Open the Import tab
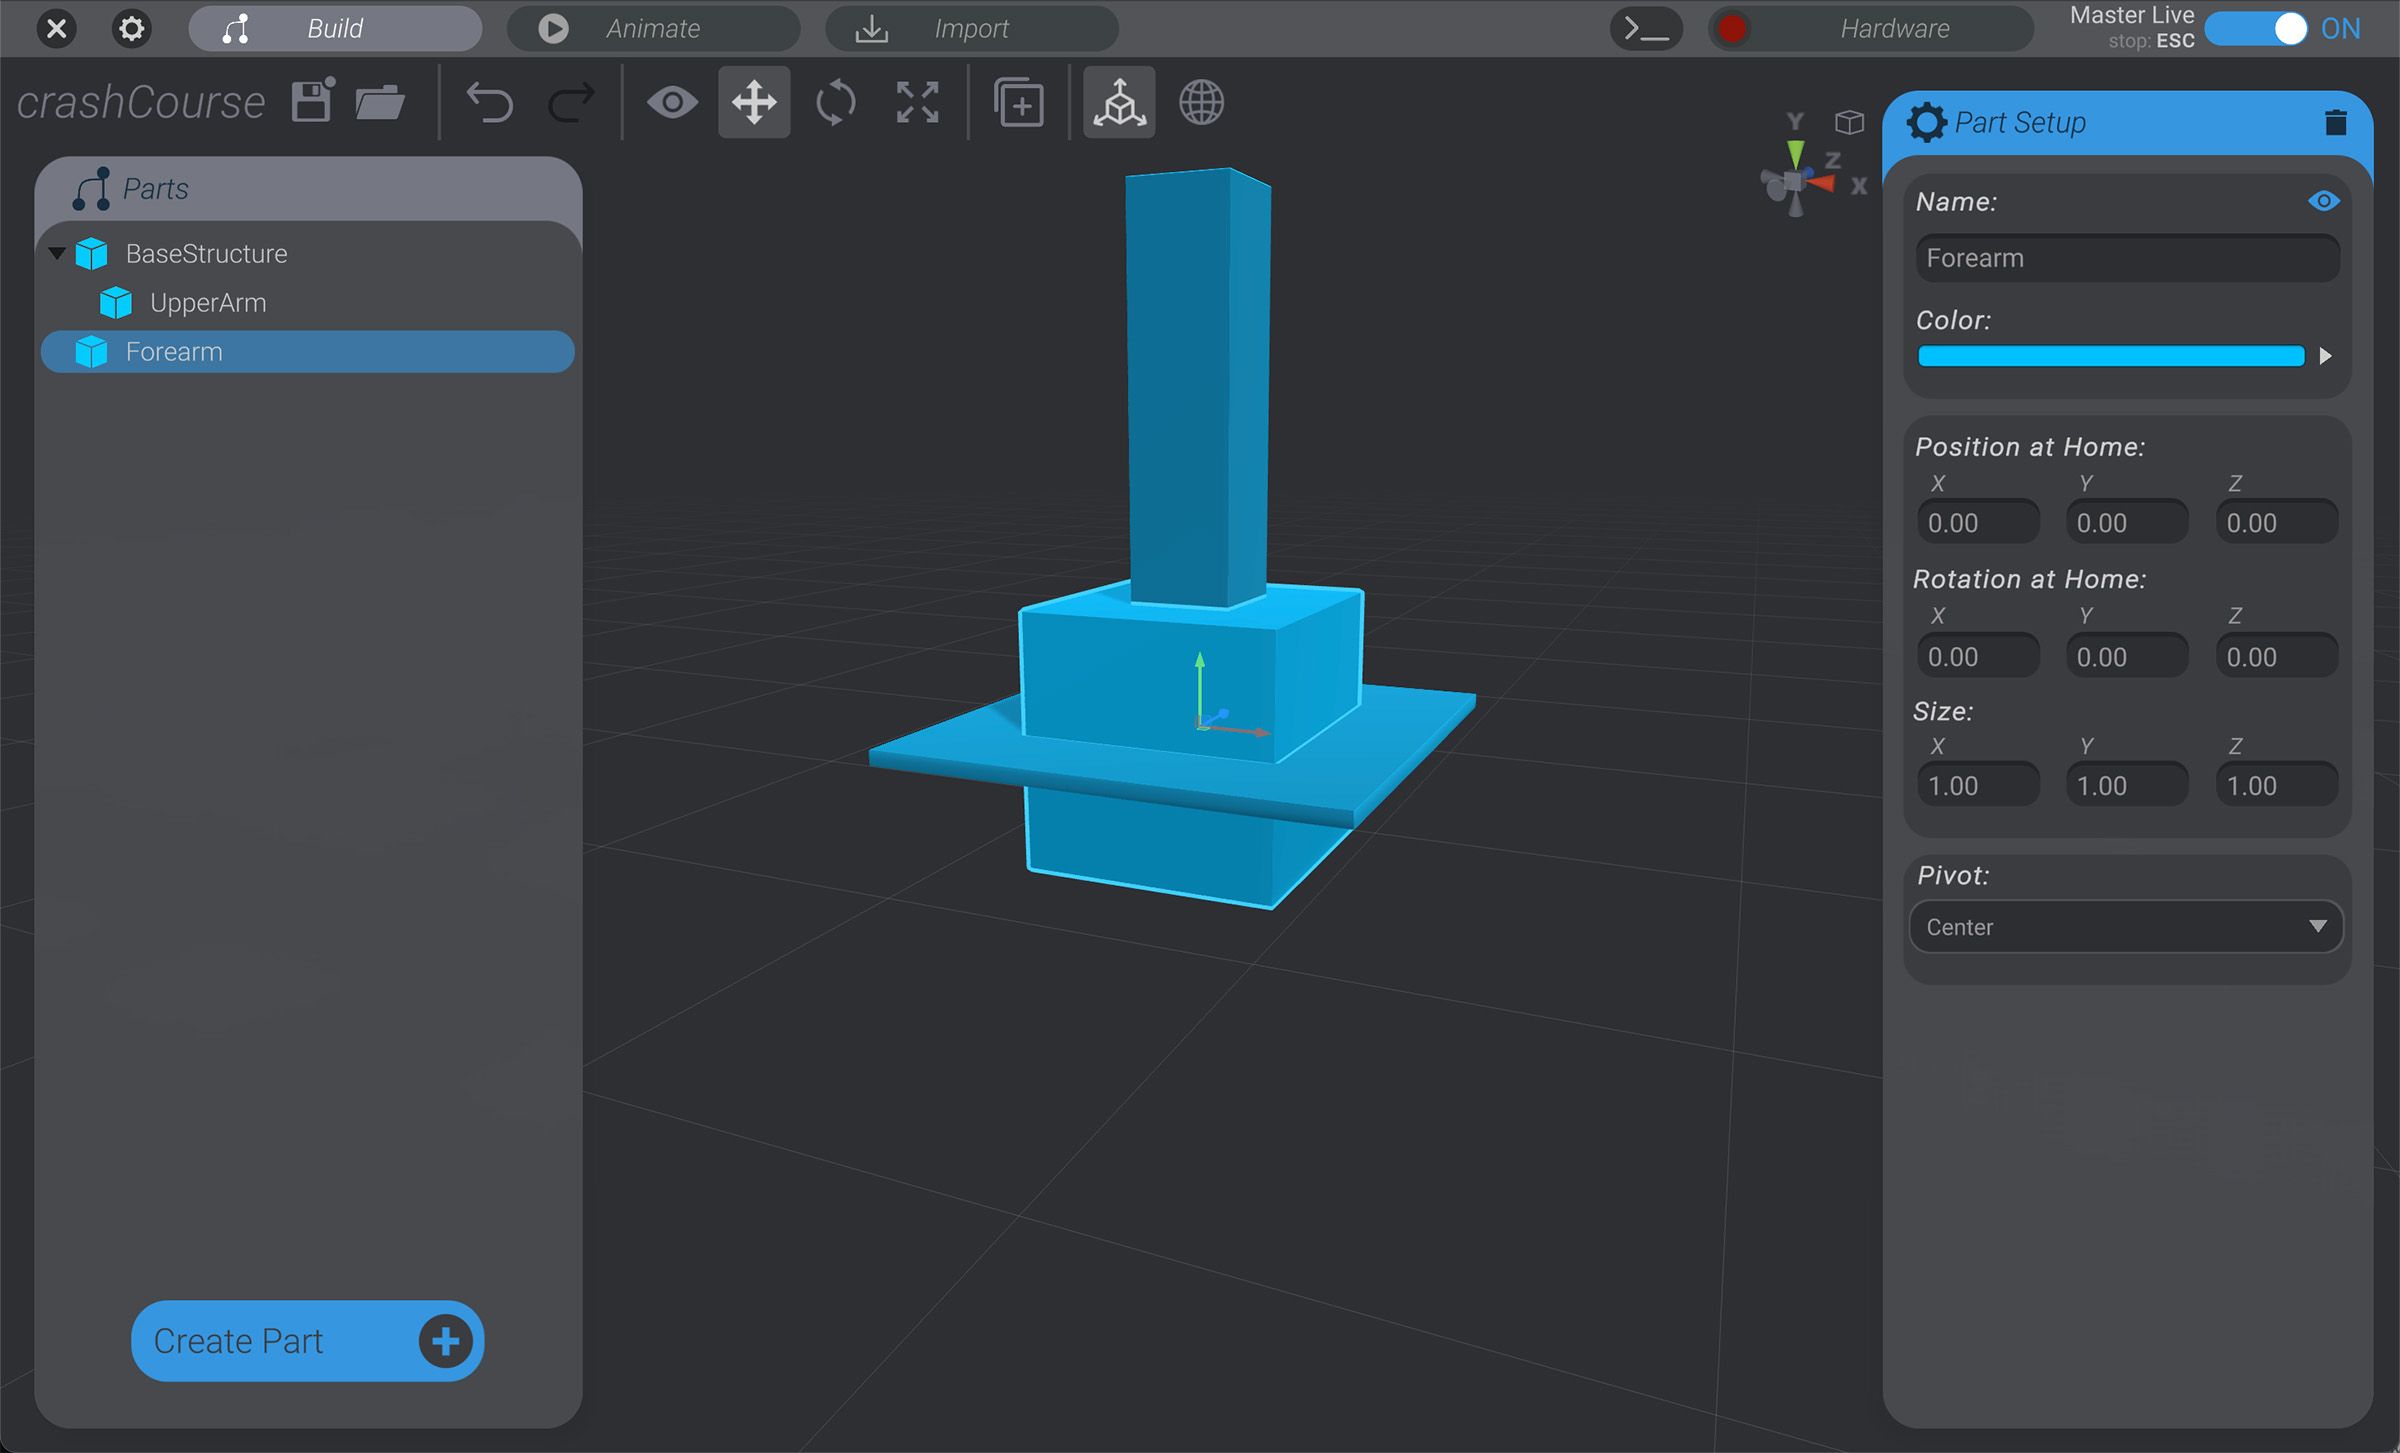This screenshot has height=1453, width=2400. 970,28
